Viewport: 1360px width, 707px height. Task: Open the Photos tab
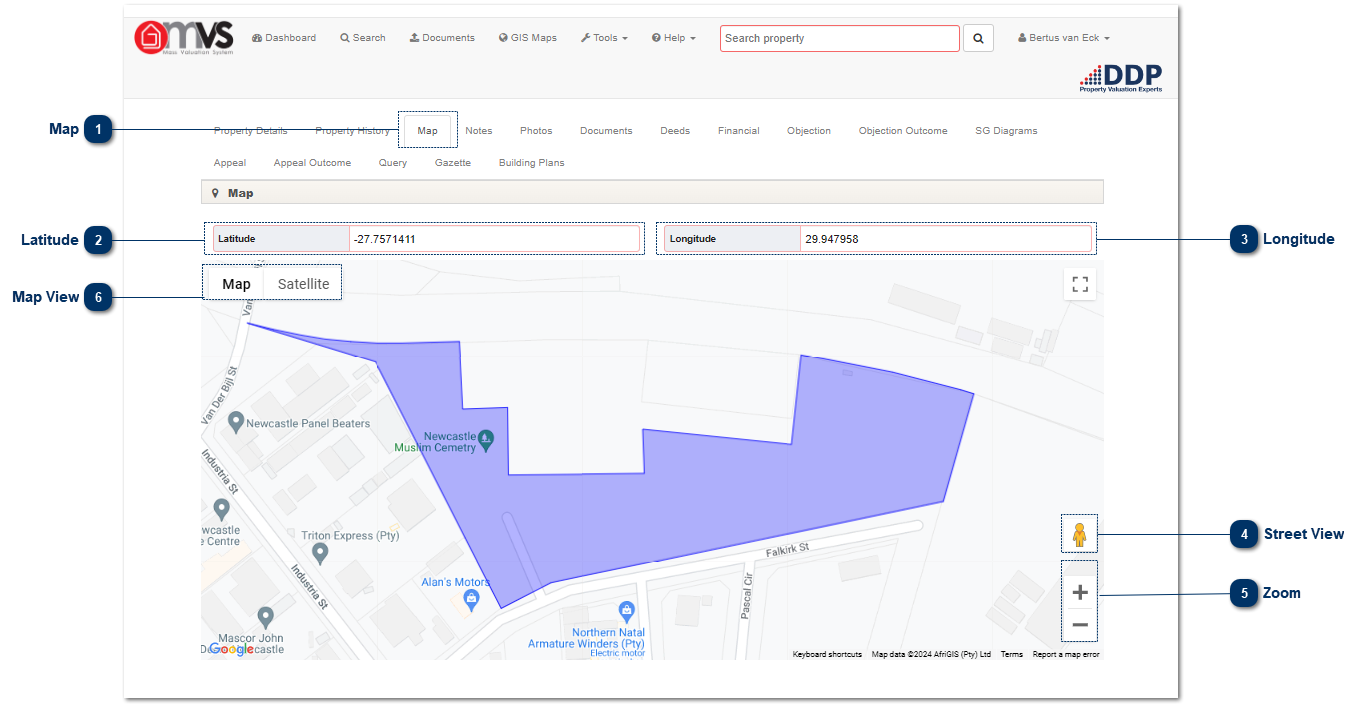pos(536,131)
